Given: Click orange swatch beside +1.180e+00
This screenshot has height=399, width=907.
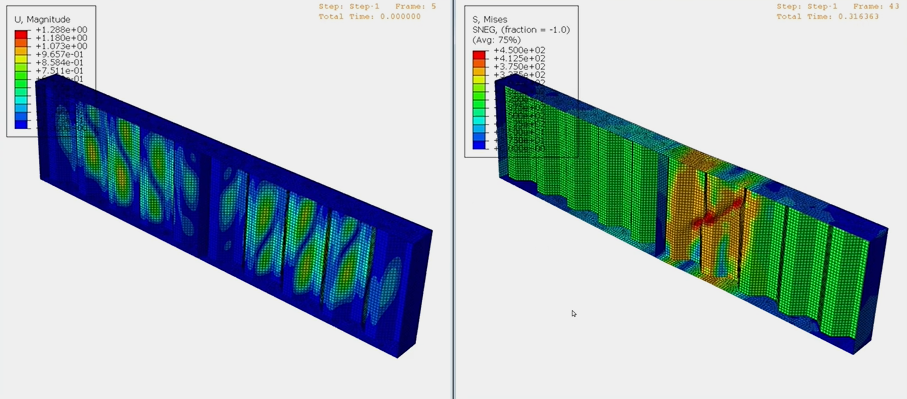Looking at the screenshot, I should 21,42.
